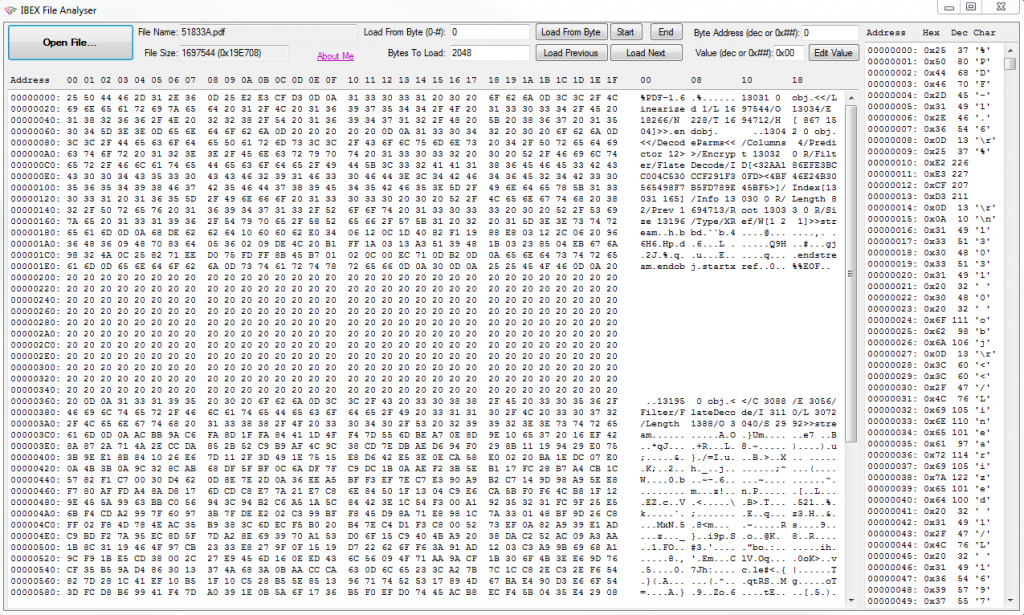Screen dimensions: 1024x615
Task: Click the Load Next button
Action: click(646, 53)
